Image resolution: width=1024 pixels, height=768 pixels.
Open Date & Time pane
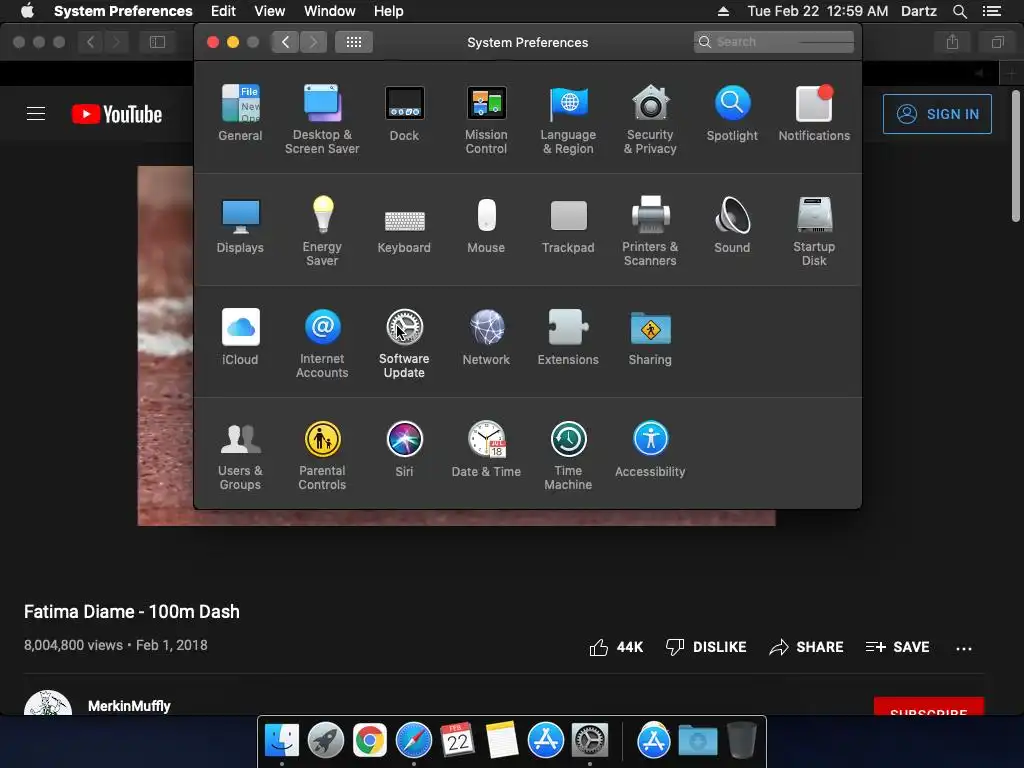coord(486,449)
